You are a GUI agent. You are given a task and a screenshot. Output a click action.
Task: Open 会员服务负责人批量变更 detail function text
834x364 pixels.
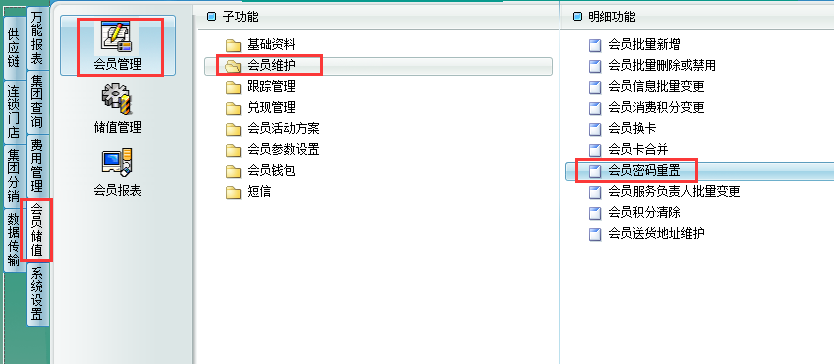674,192
